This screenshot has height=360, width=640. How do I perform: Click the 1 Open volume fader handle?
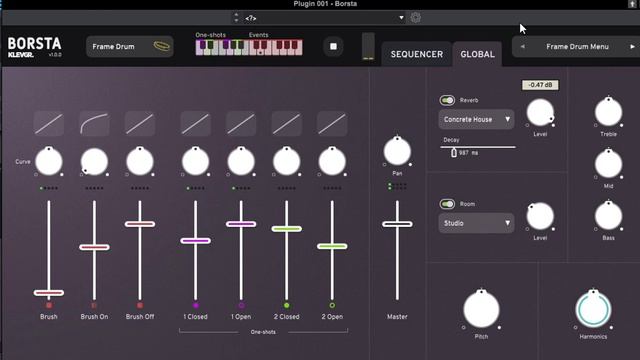241,224
